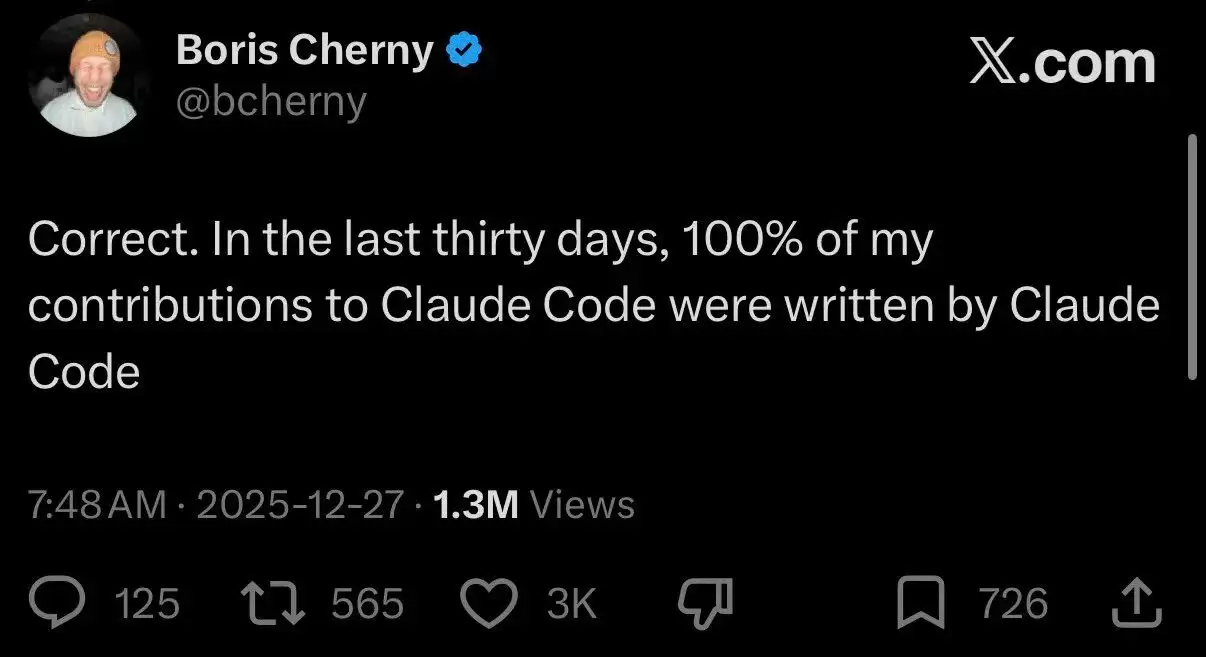Click the 2025-12-27 post date
This screenshot has height=657, width=1206.
300,505
